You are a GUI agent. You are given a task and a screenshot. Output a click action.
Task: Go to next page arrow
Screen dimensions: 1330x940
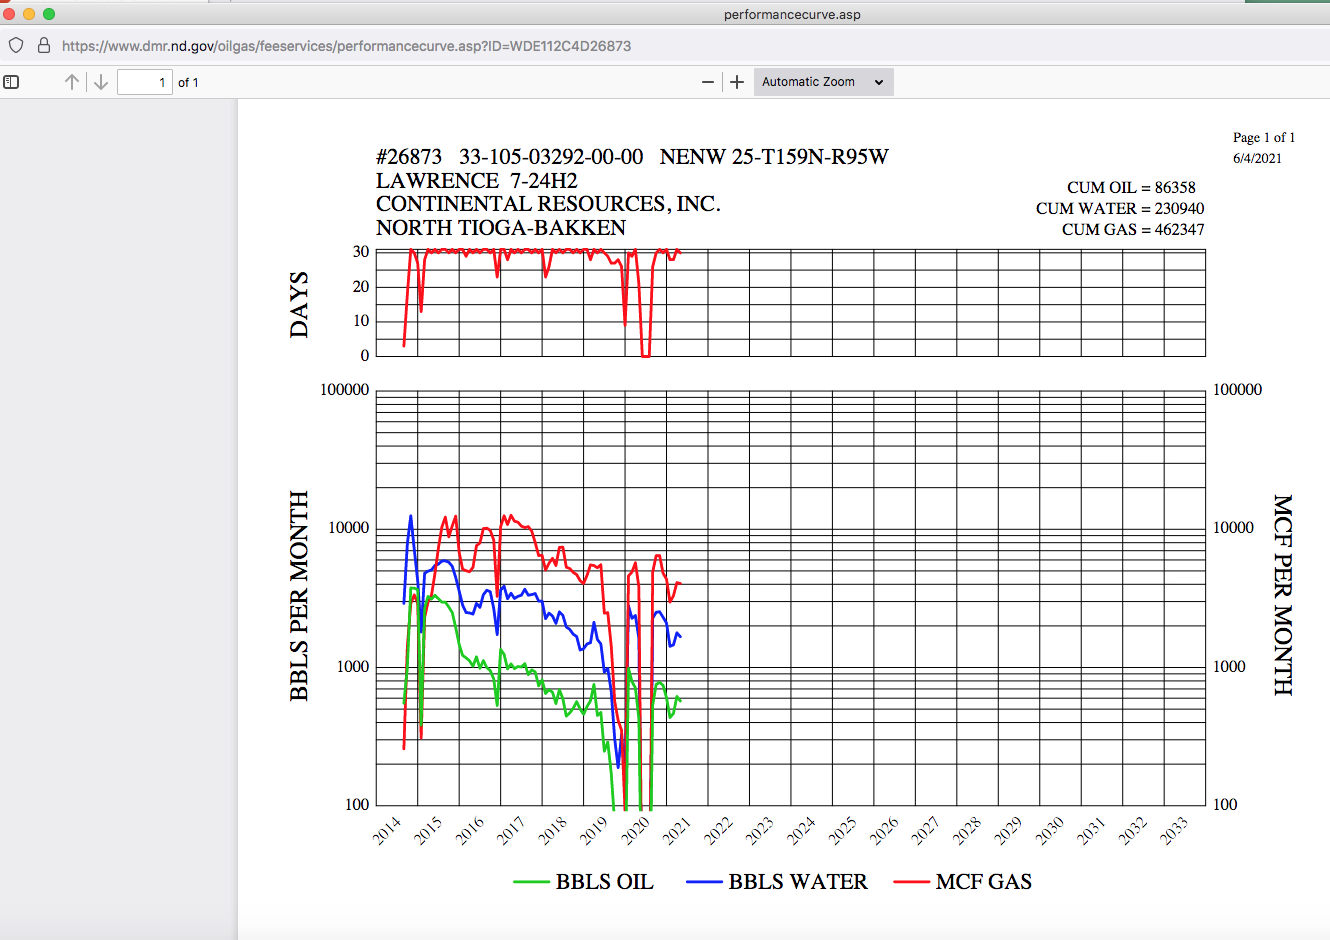tap(101, 82)
